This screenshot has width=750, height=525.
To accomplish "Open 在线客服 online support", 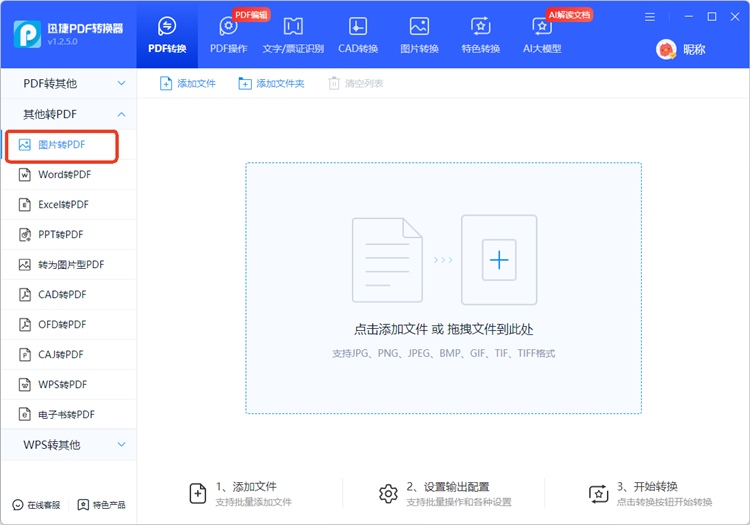I will tap(36, 505).
